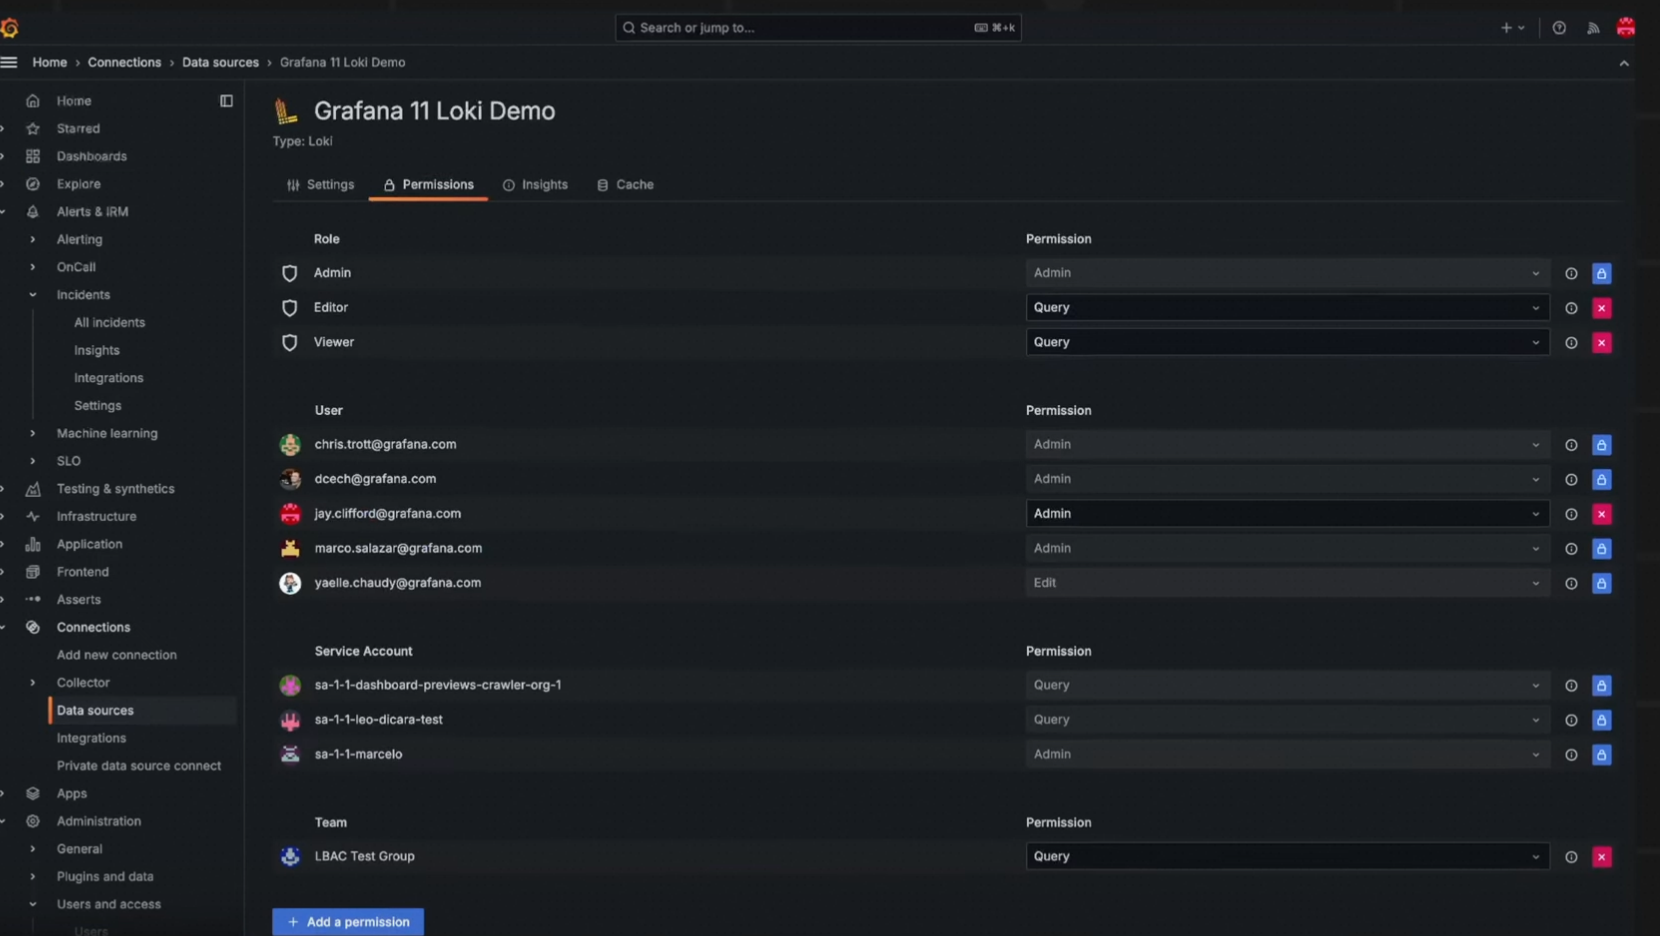Expand the Alerting sidebar section
1660x936 pixels.
click(x=33, y=240)
